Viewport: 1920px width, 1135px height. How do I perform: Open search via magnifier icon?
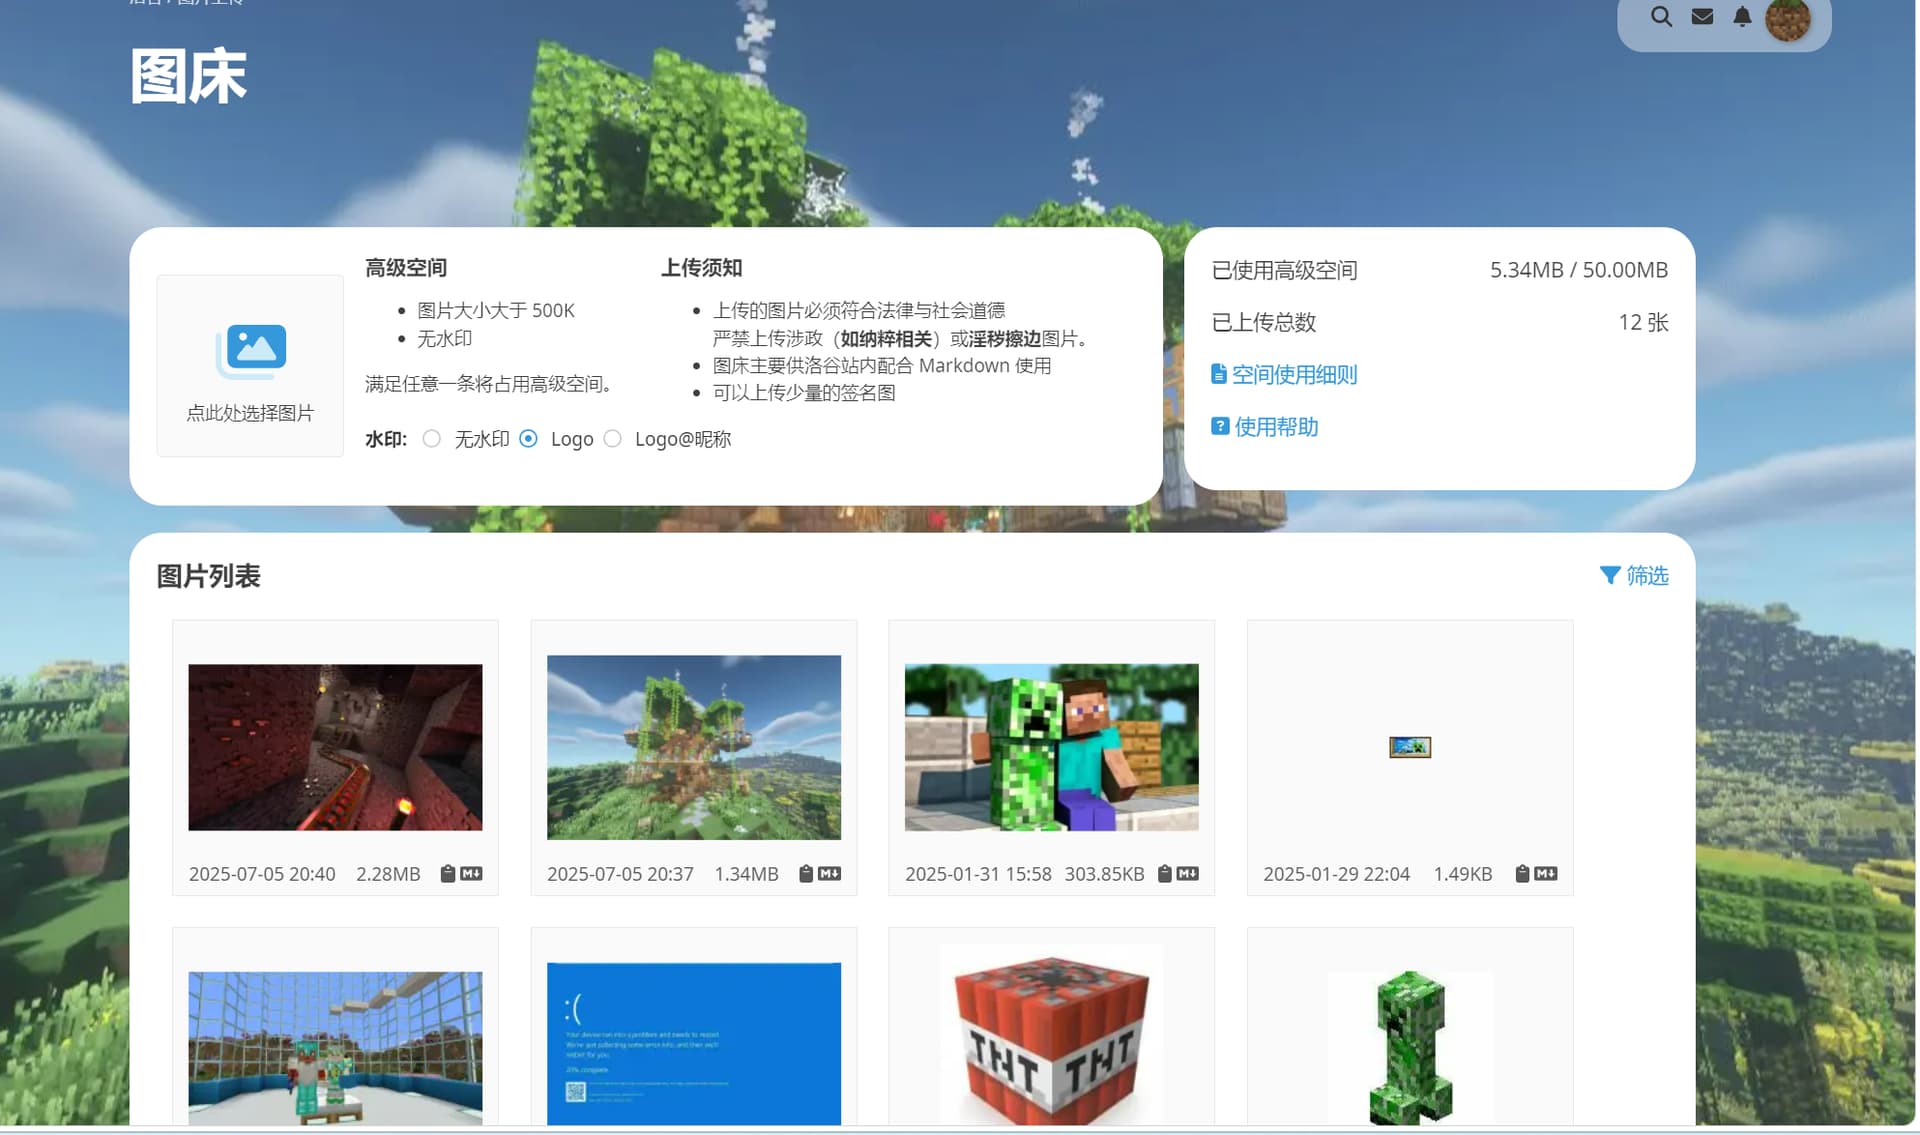pos(1661,17)
